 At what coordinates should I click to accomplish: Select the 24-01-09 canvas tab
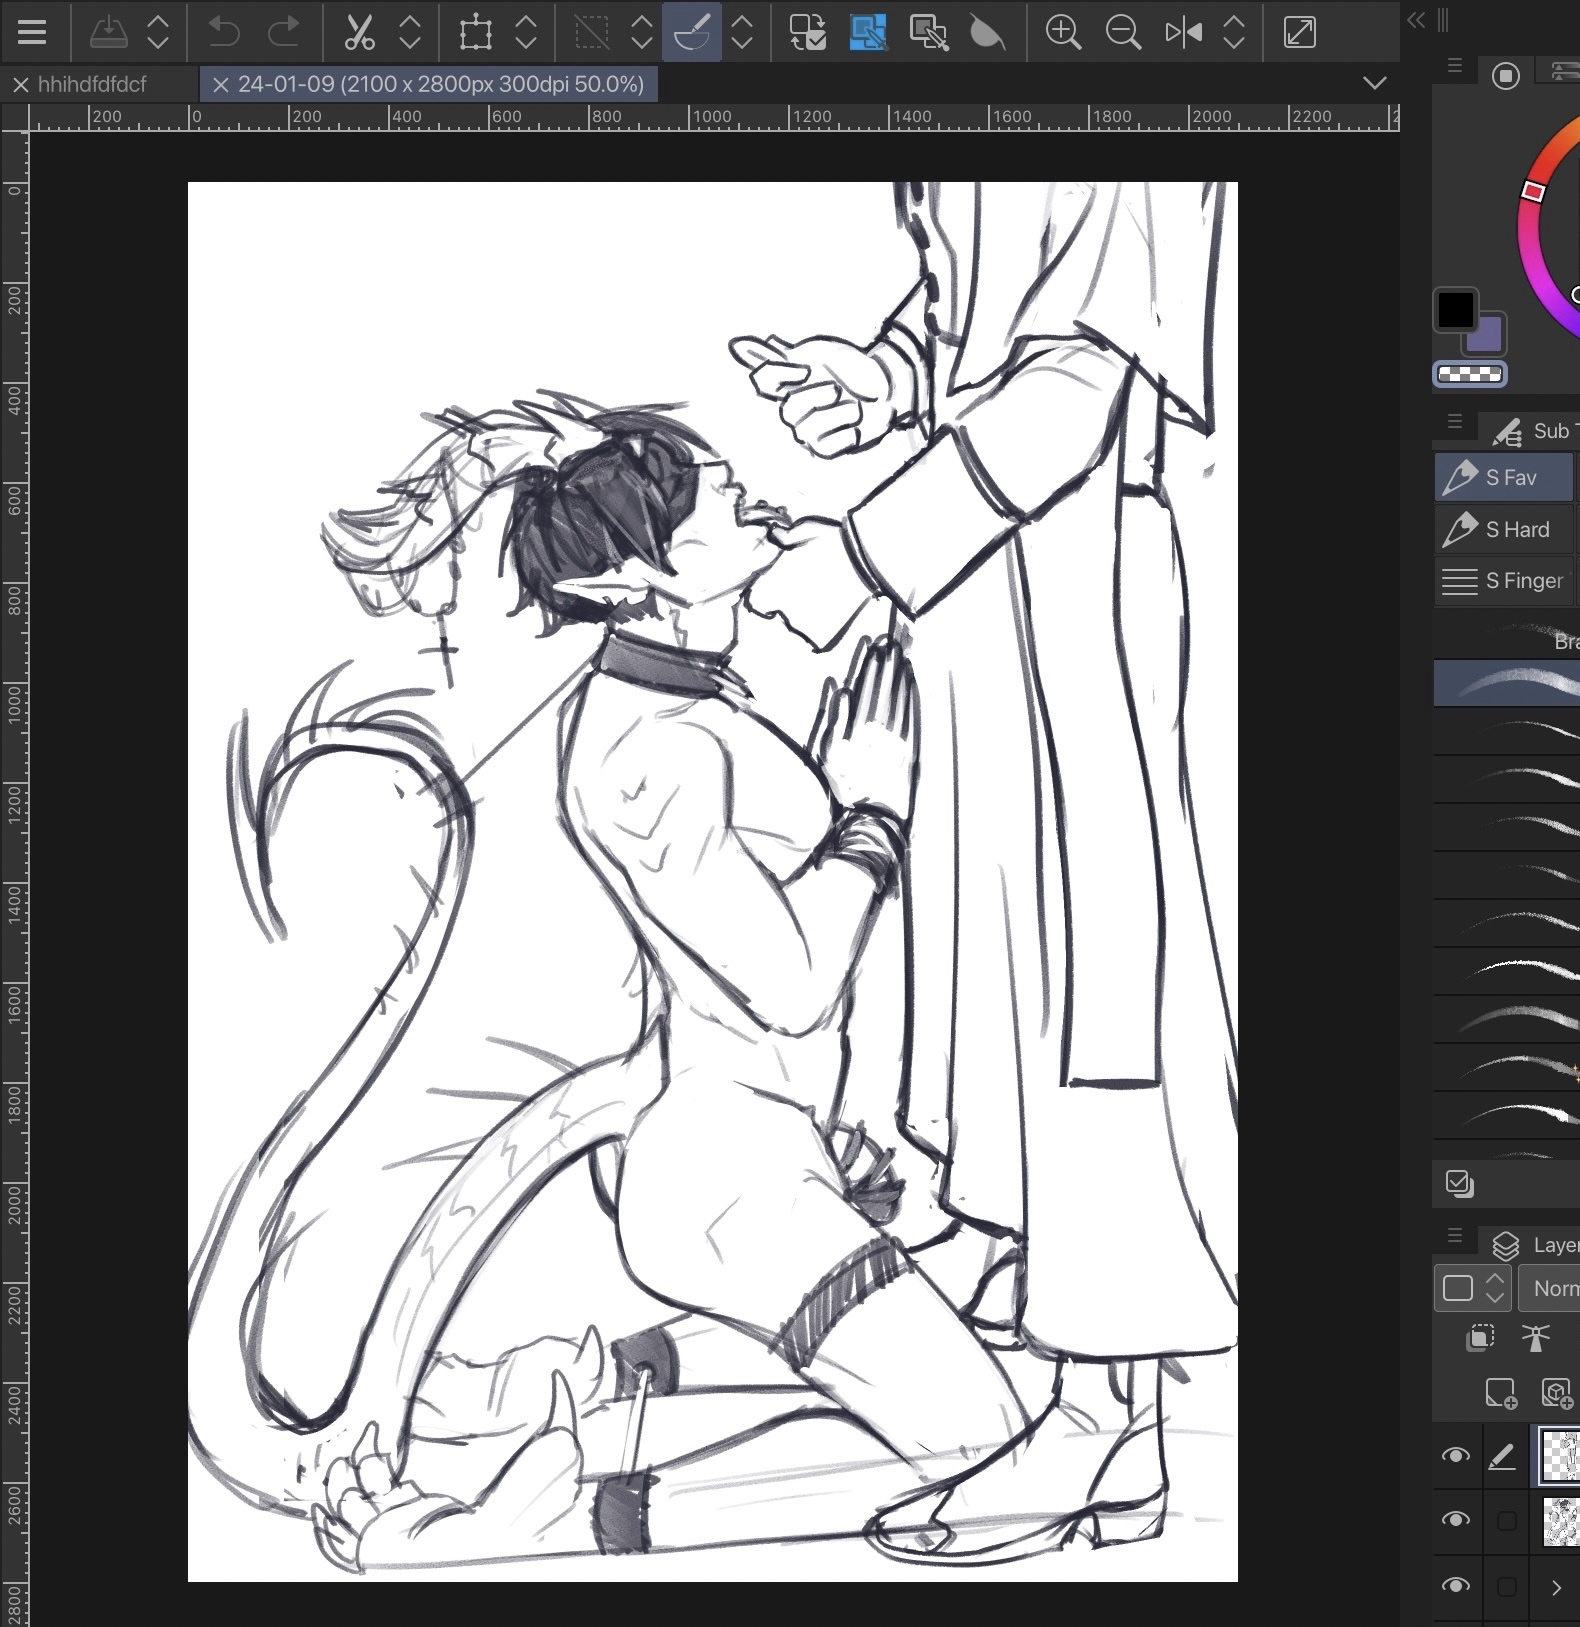(x=440, y=84)
